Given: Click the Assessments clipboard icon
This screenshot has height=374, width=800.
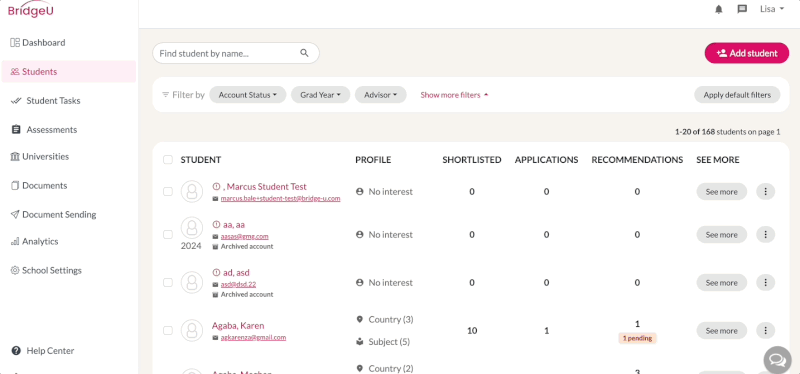Looking at the screenshot, I should click(x=16, y=130).
